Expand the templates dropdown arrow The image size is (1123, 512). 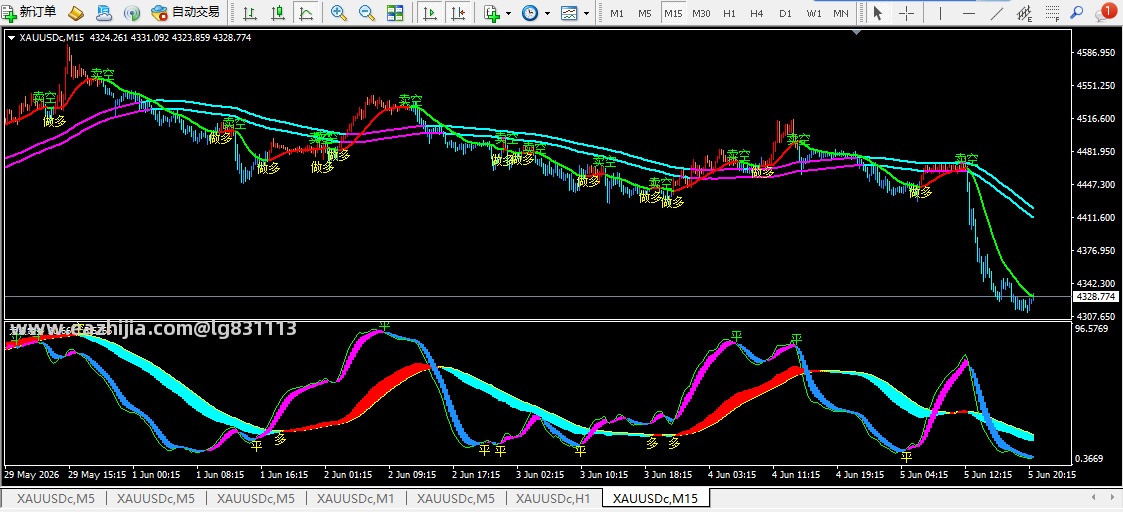click(x=587, y=13)
